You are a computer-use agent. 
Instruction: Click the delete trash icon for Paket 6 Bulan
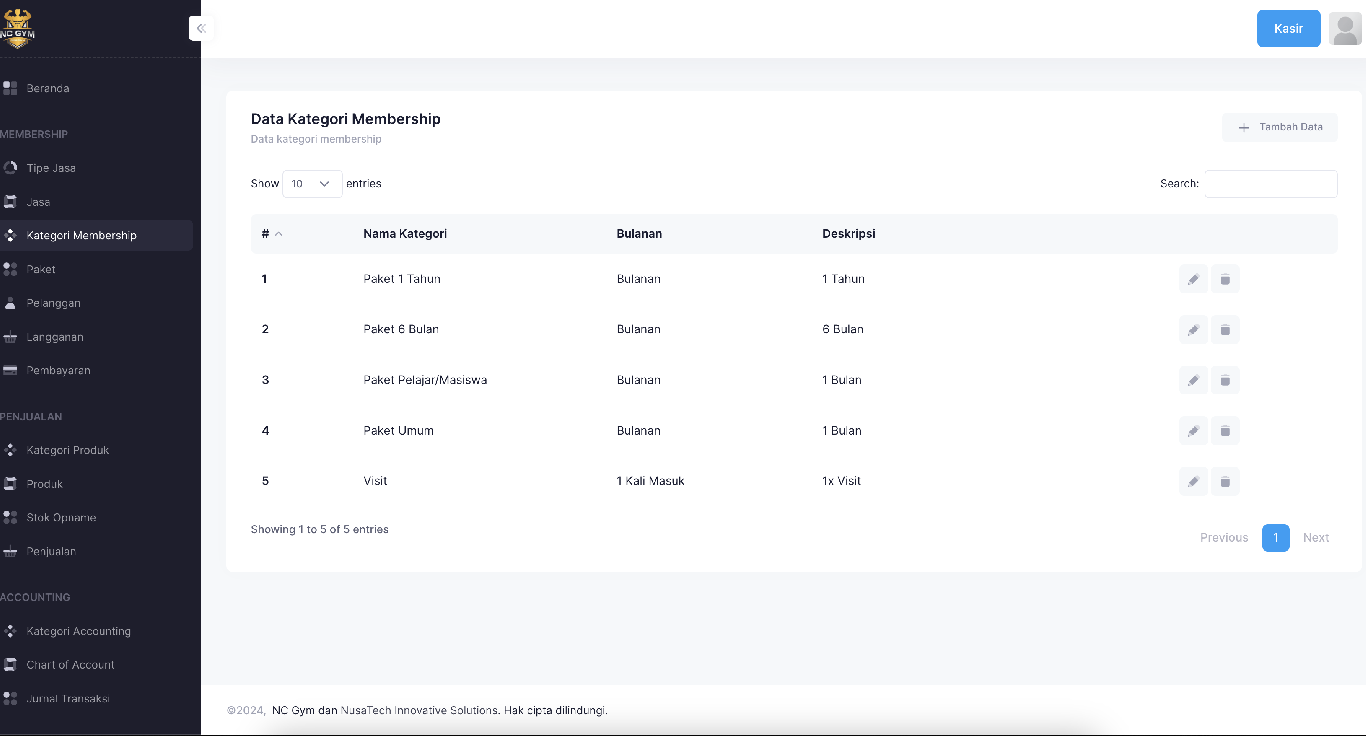coord(1225,329)
